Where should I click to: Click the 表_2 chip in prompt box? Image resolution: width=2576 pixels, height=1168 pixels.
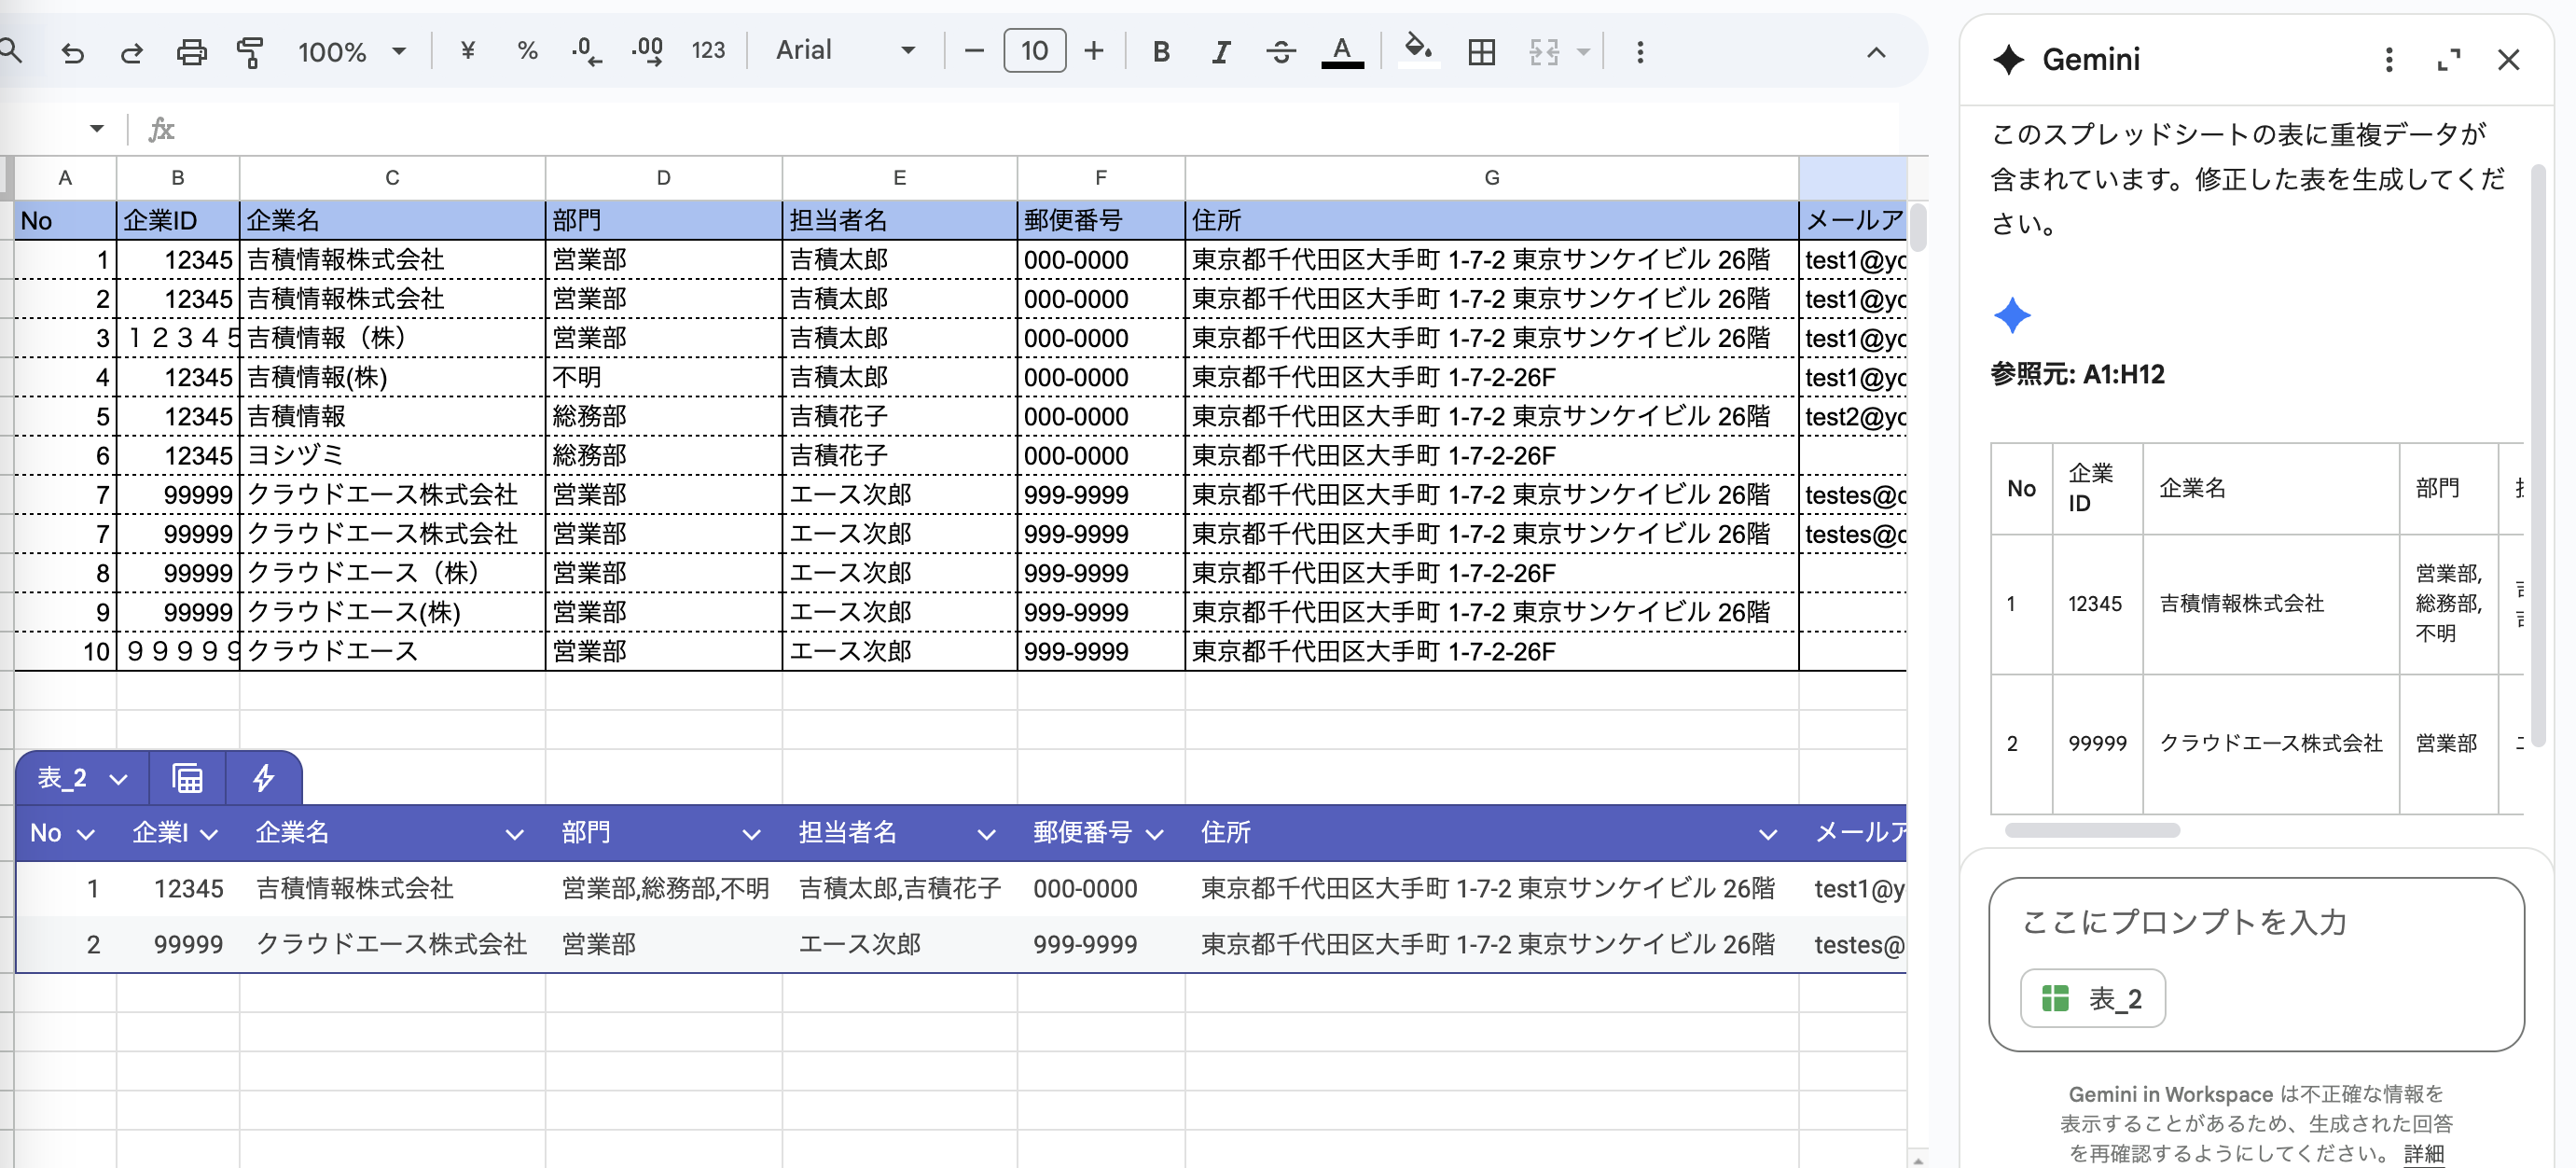coord(2092,998)
